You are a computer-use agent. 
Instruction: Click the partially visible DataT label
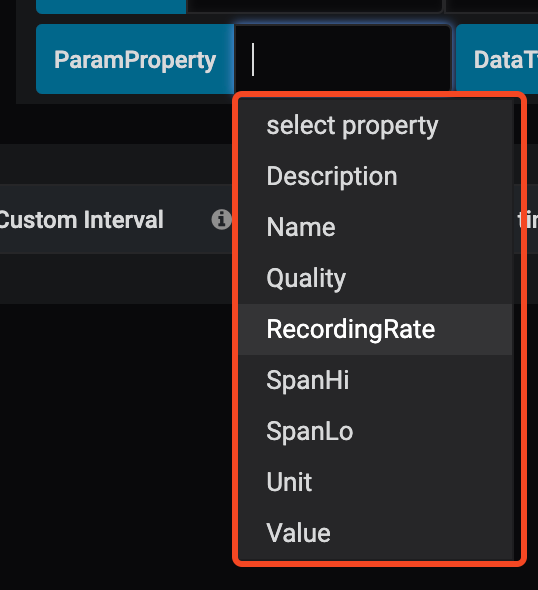(x=497, y=59)
